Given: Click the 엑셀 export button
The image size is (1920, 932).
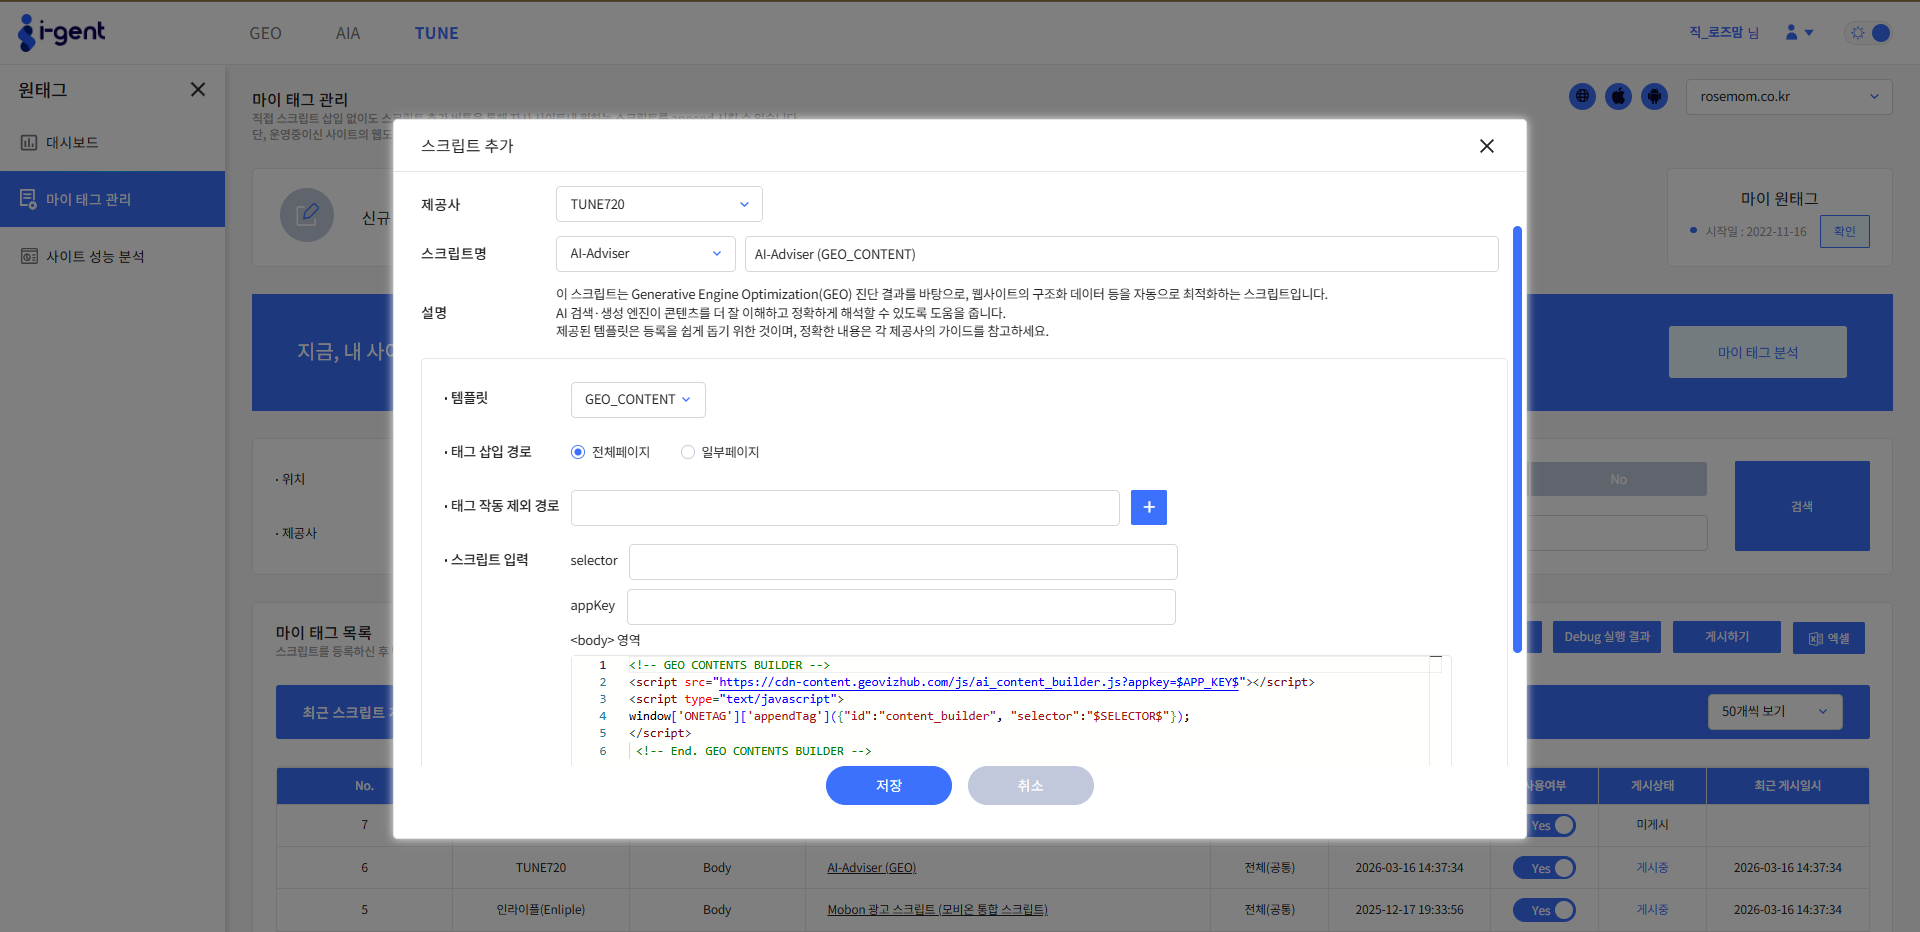Looking at the screenshot, I should pyautogui.click(x=1829, y=638).
